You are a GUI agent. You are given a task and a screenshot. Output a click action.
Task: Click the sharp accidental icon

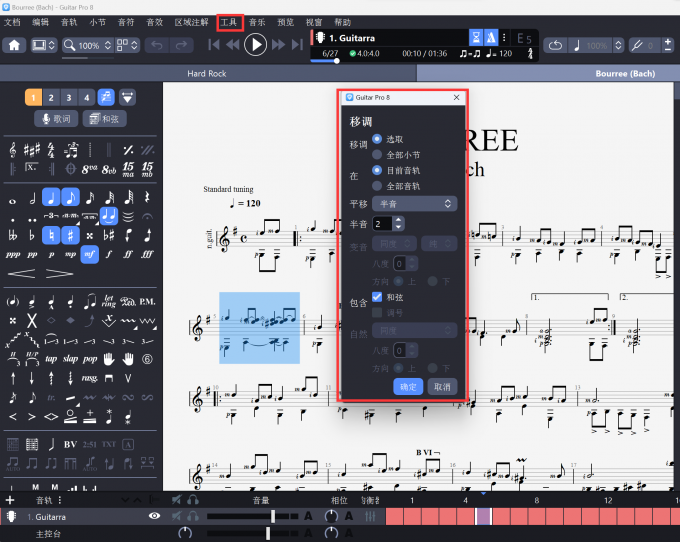(x=70, y=235)
